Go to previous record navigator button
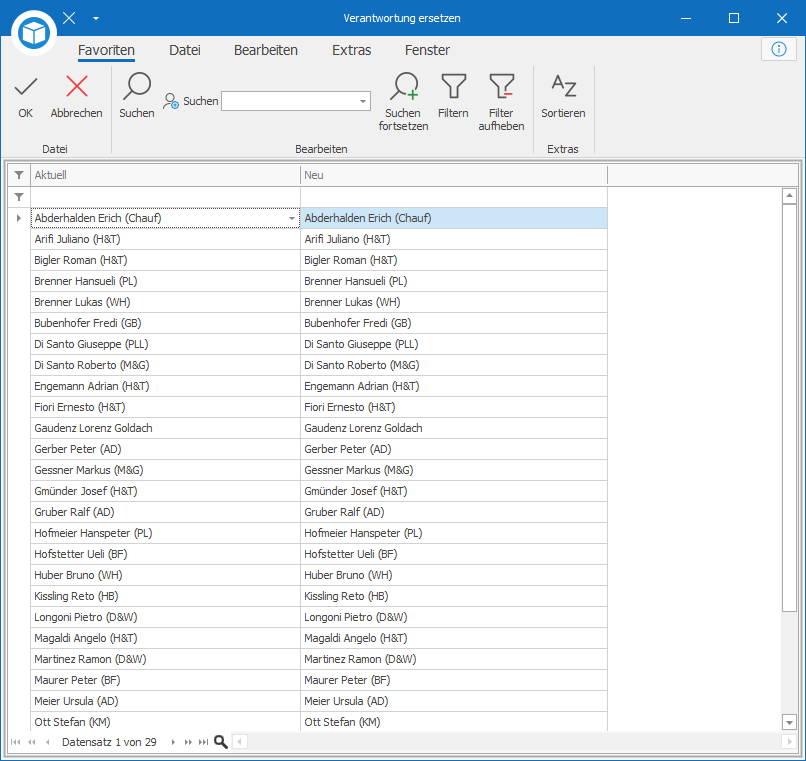The image size is (806, 761). [48, 742]
